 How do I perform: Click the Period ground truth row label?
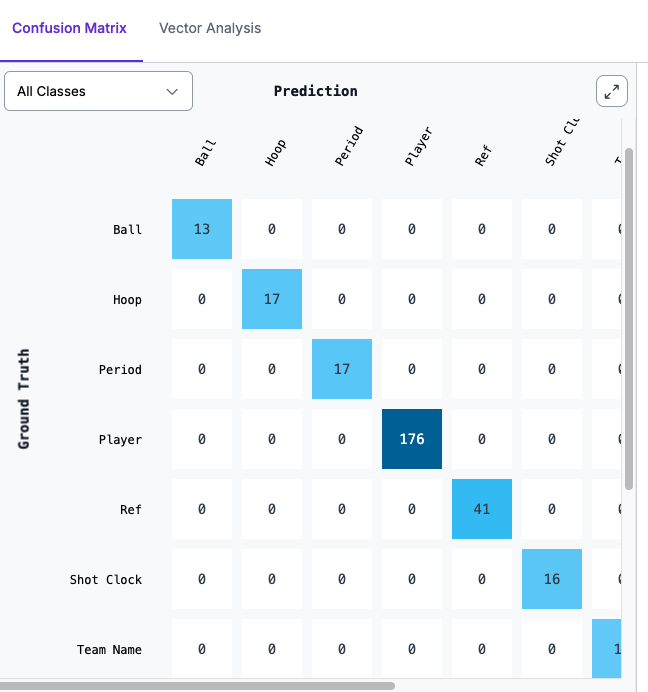click(120, 369)
